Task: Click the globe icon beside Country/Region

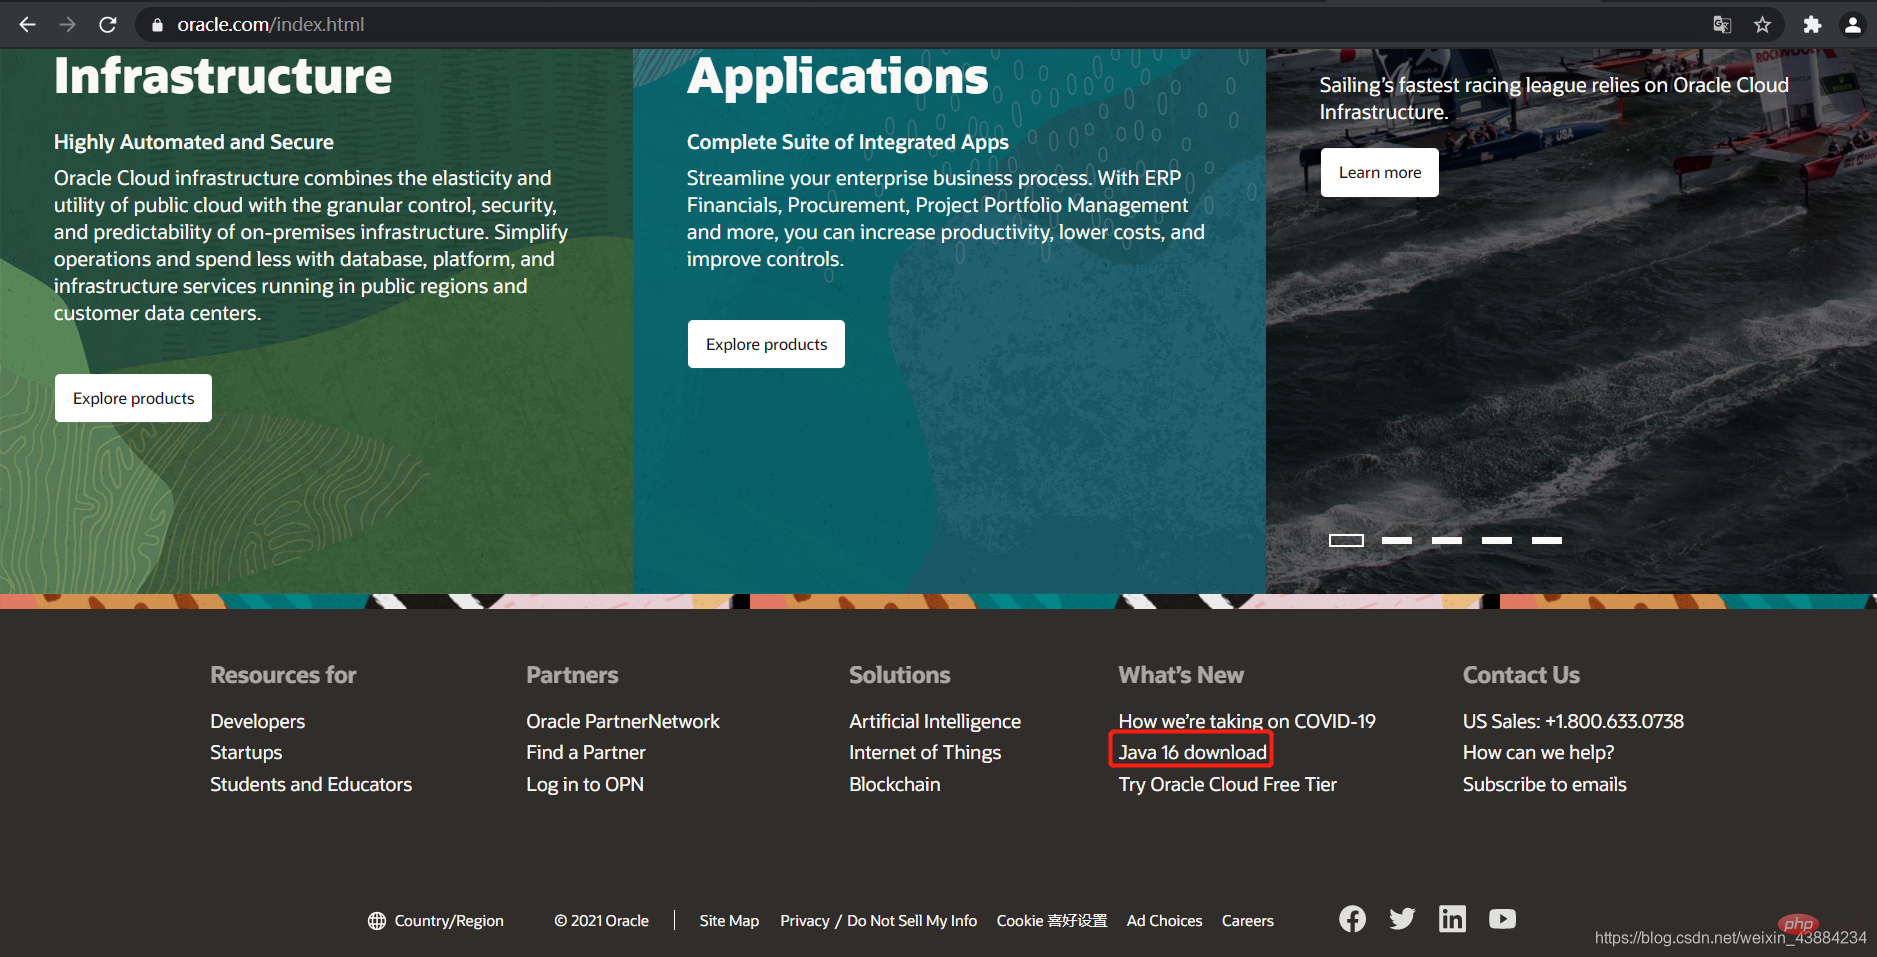Action: [377, 921]
